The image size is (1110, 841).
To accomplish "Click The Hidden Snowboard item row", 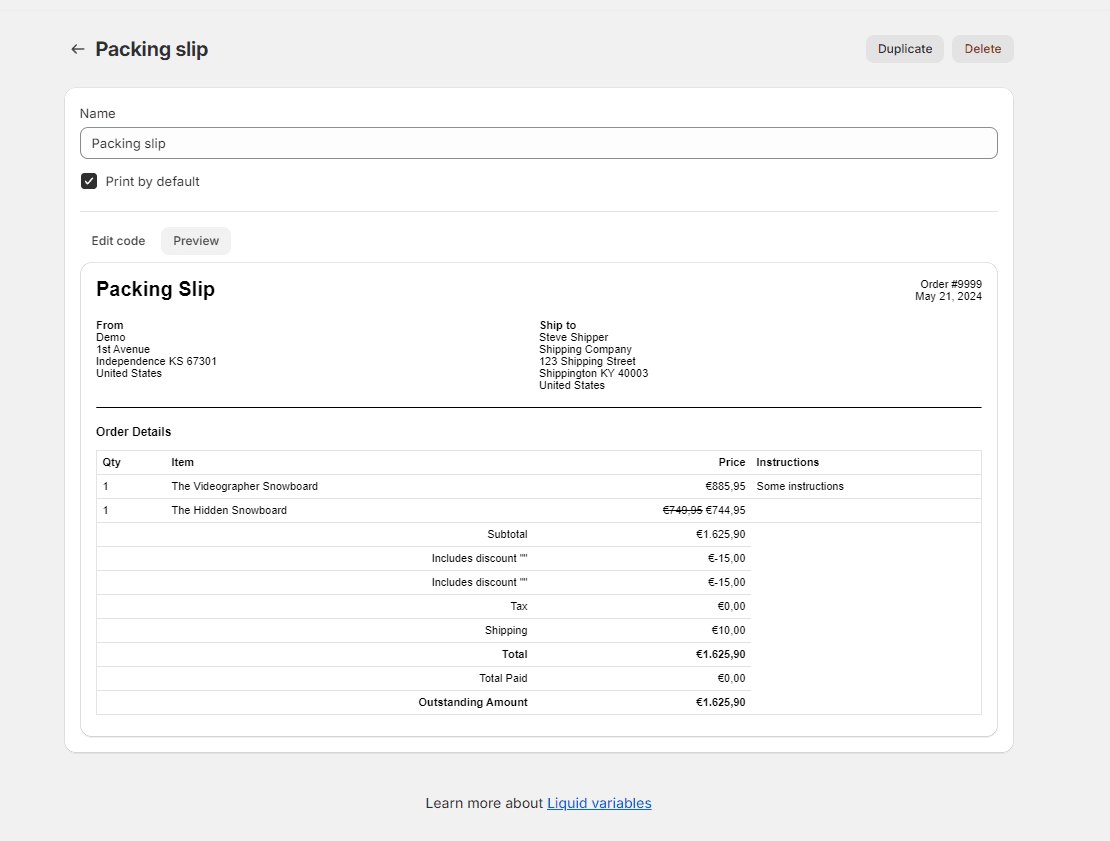I will click(x=229, y=510).
